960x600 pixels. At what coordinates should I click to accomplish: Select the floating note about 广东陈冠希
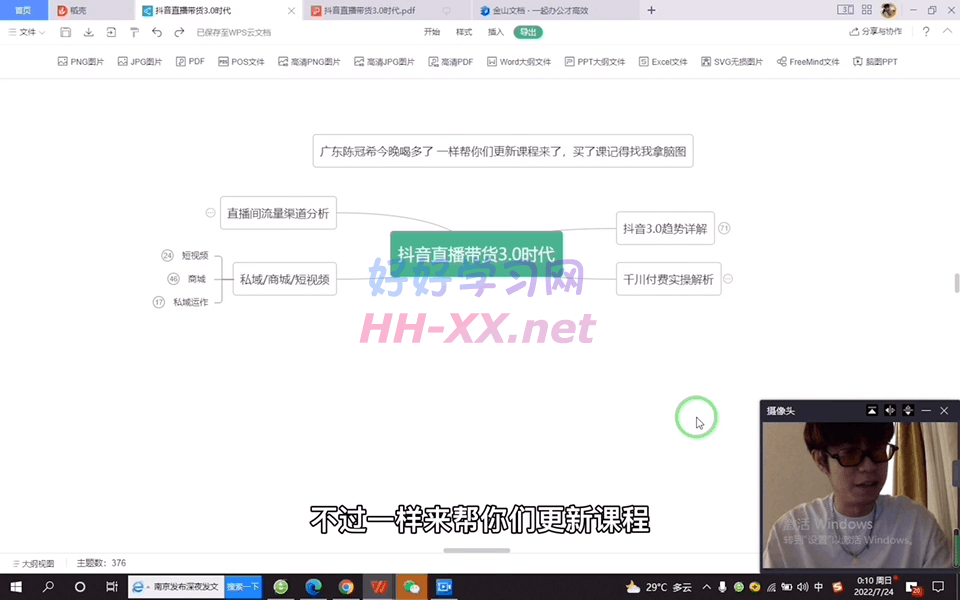tap(503, 151)
